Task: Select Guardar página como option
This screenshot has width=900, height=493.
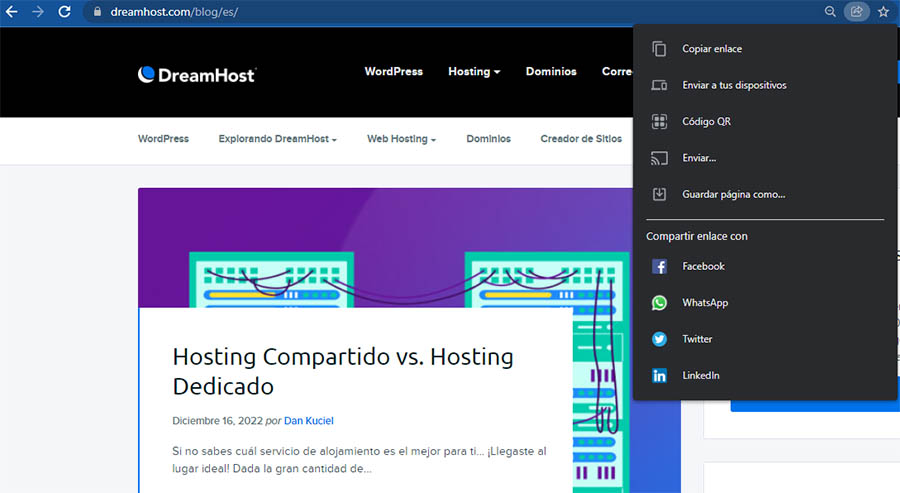Action: point(733,195)
